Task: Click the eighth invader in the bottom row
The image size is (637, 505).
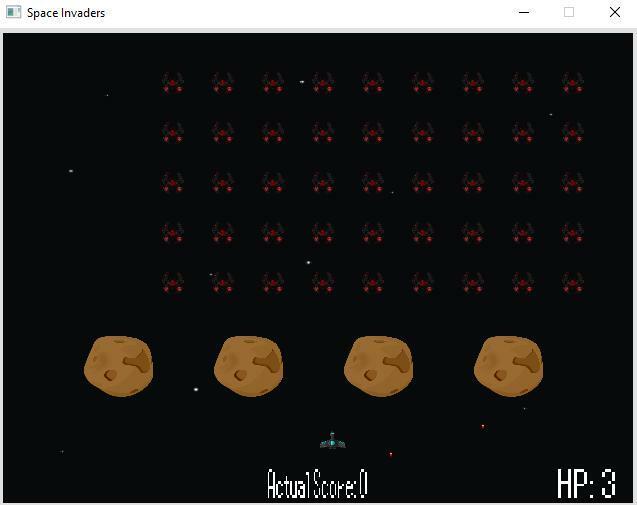Action: pos(523,282)
